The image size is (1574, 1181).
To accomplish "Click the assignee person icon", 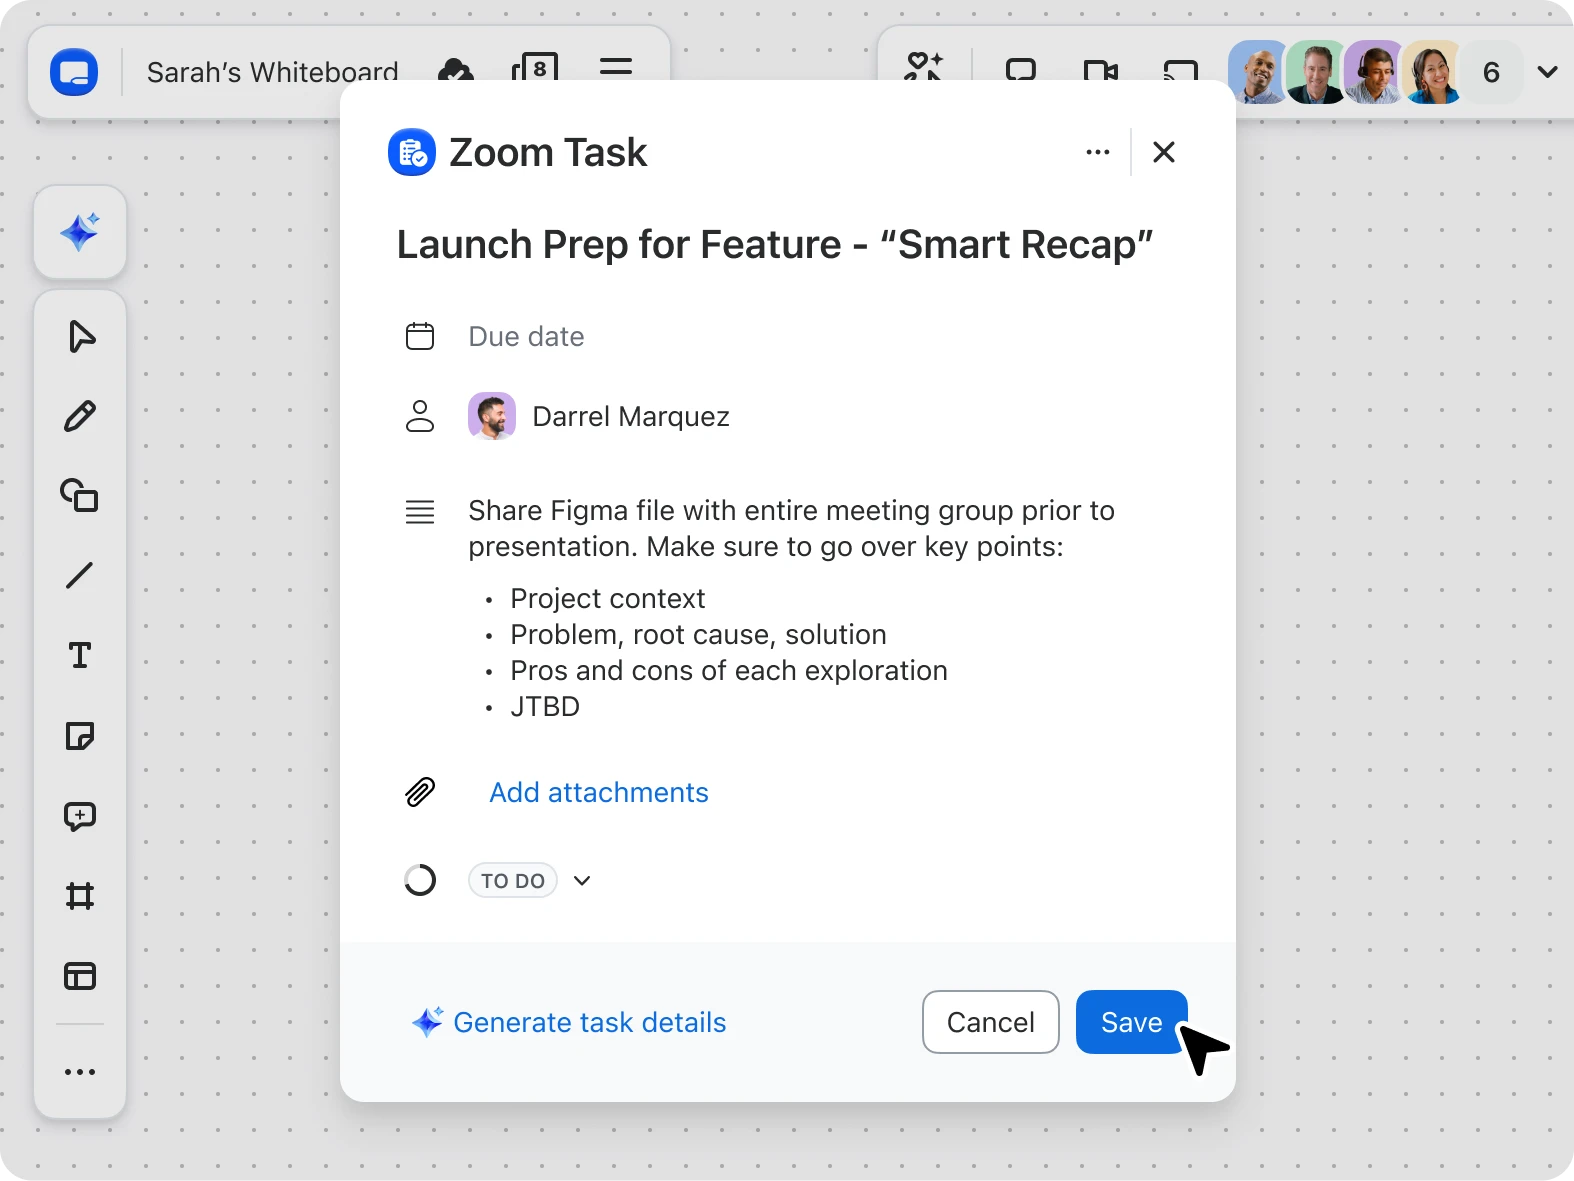I will pos(420,416).
